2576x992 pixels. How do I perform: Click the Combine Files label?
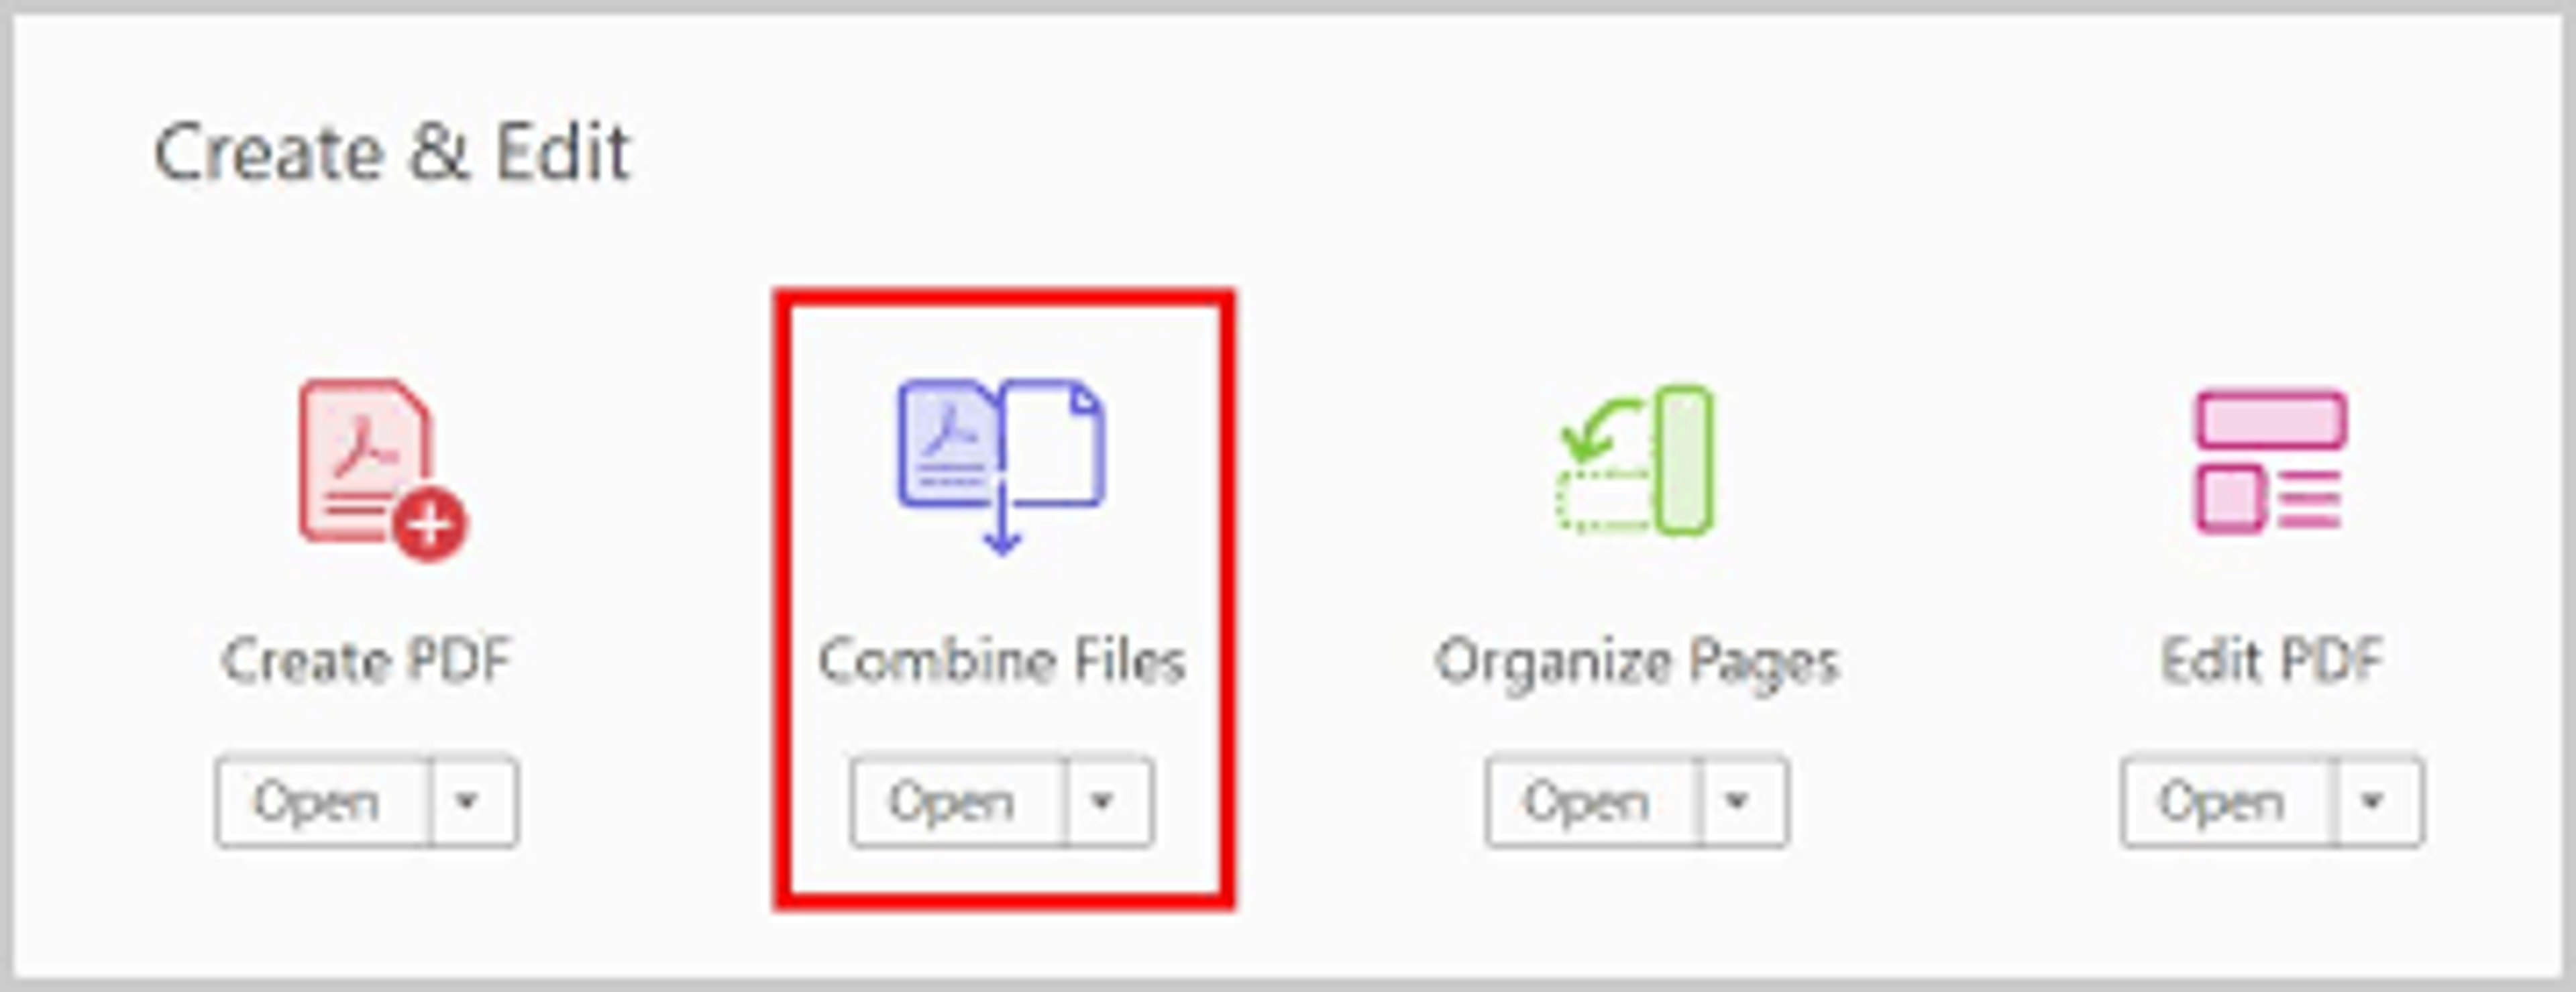tap(1002, 660)
